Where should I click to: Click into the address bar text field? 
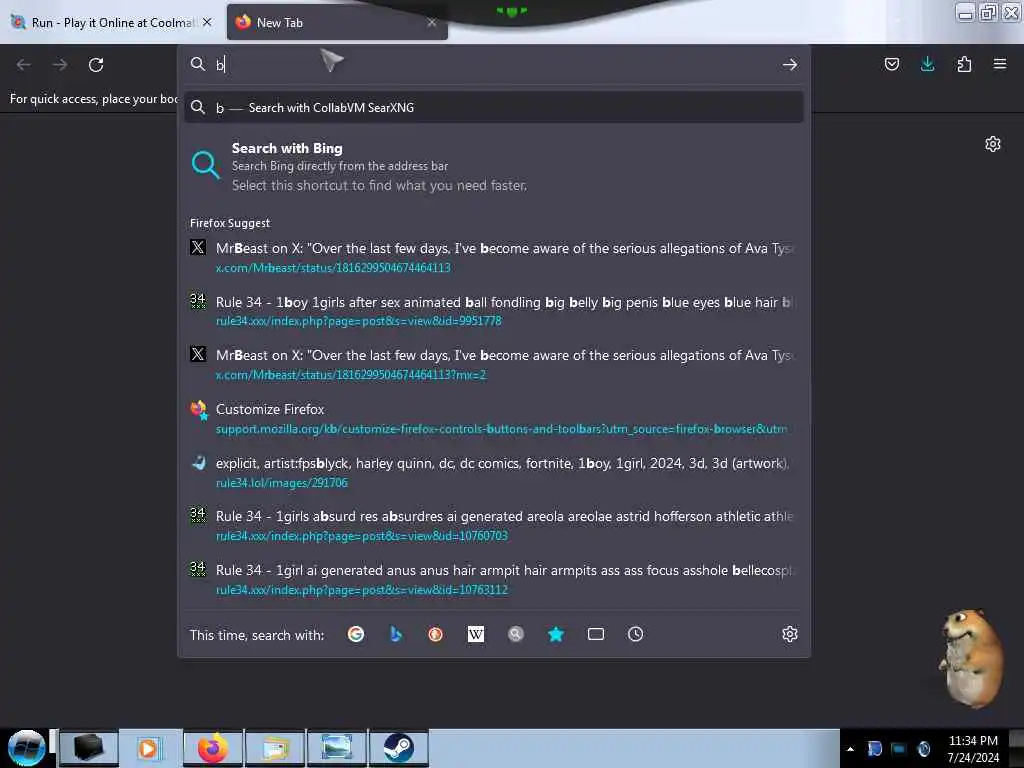[x=494, y=64]
